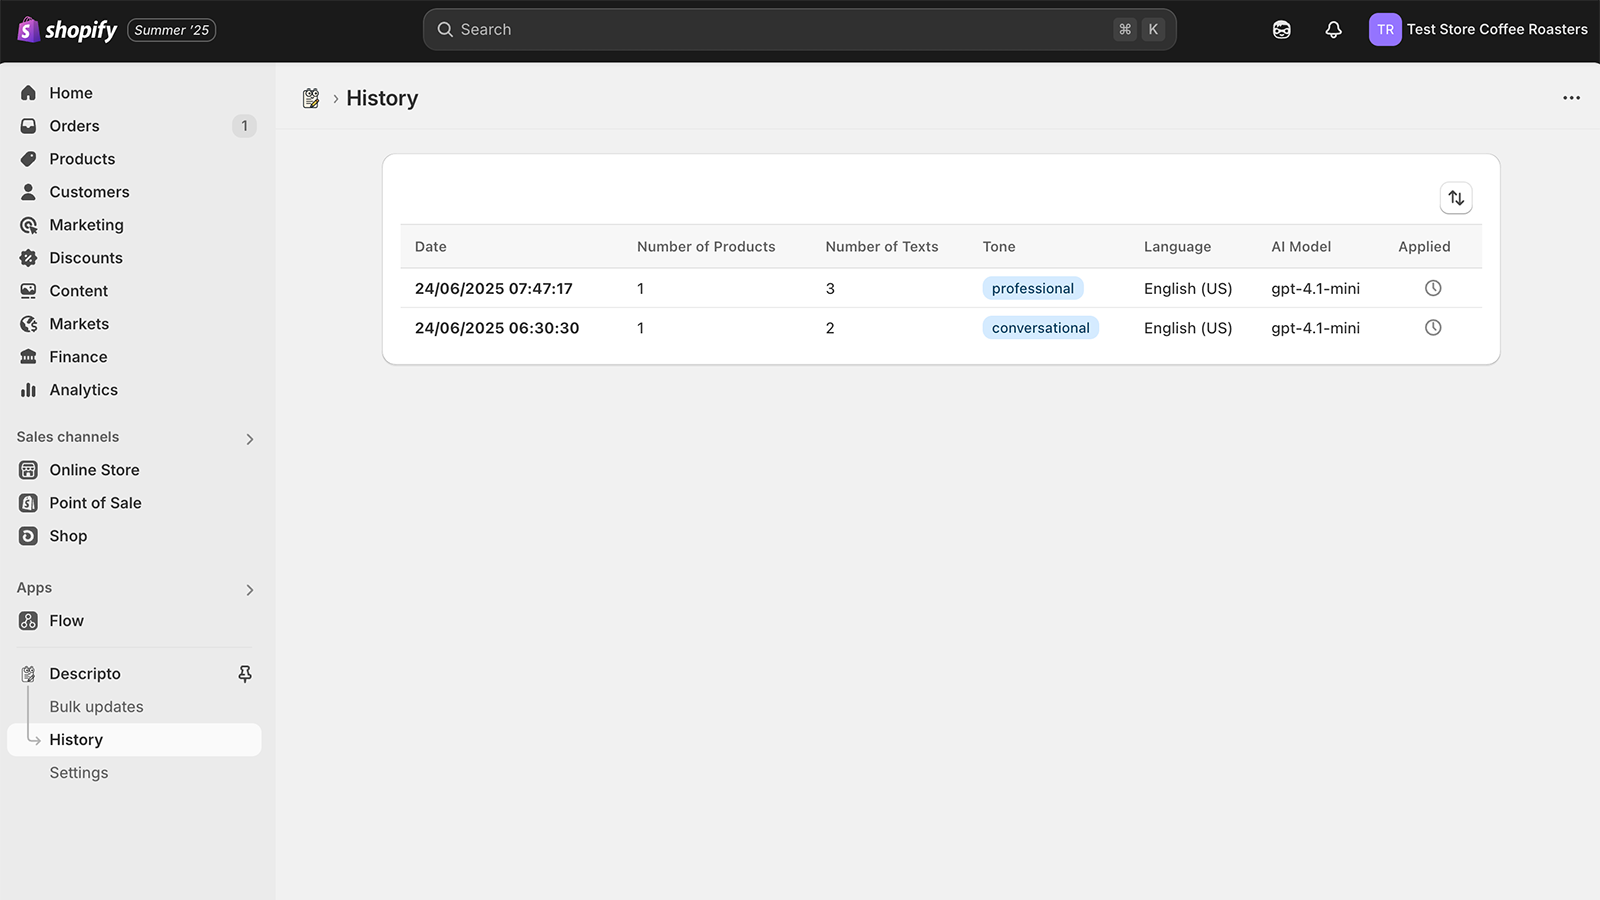
Task: Go to the Products page
Action: coord(82,159)
